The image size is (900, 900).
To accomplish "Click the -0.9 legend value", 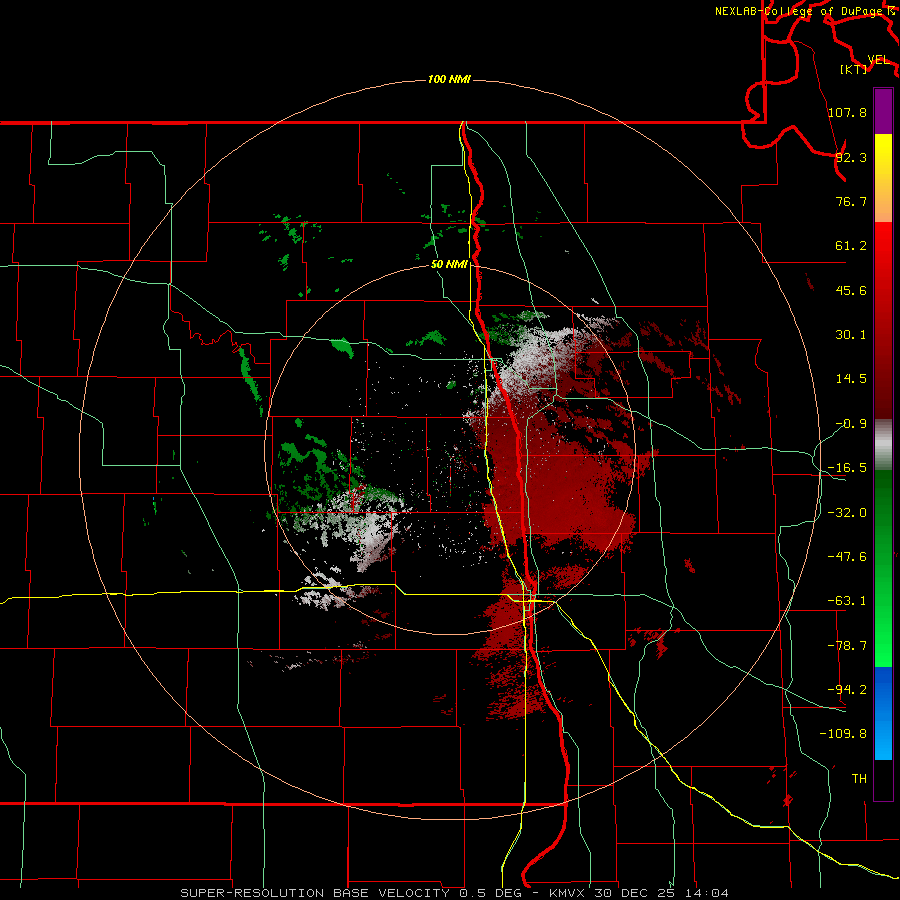I will click(851, 424).
